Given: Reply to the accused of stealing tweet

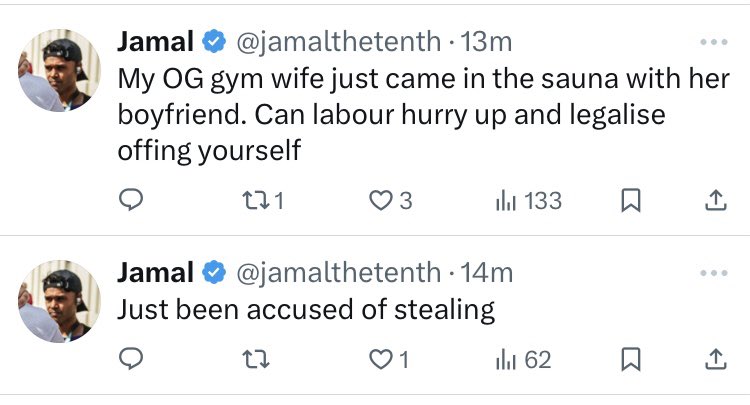Looking at the screenshot, I should (131, 359).
